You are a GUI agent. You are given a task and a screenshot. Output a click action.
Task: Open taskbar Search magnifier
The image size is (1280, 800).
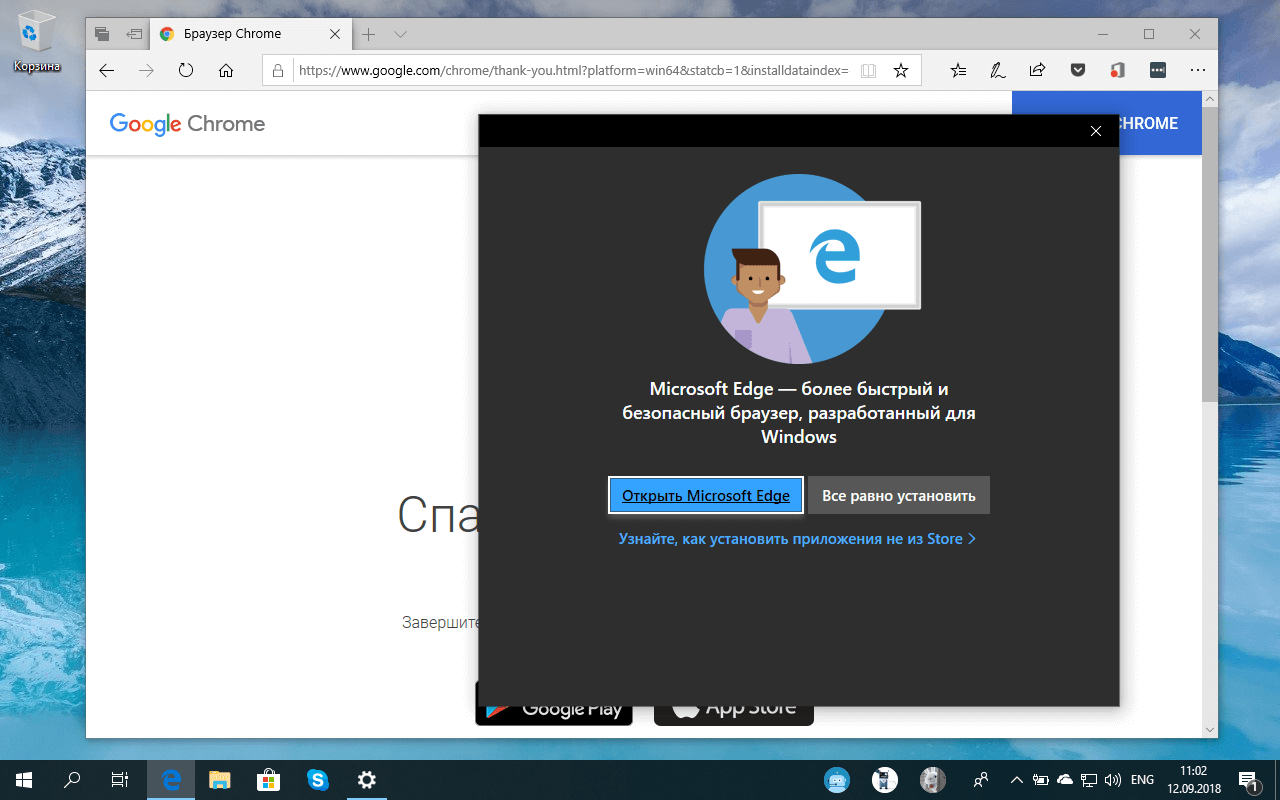[x=72, y=780]
